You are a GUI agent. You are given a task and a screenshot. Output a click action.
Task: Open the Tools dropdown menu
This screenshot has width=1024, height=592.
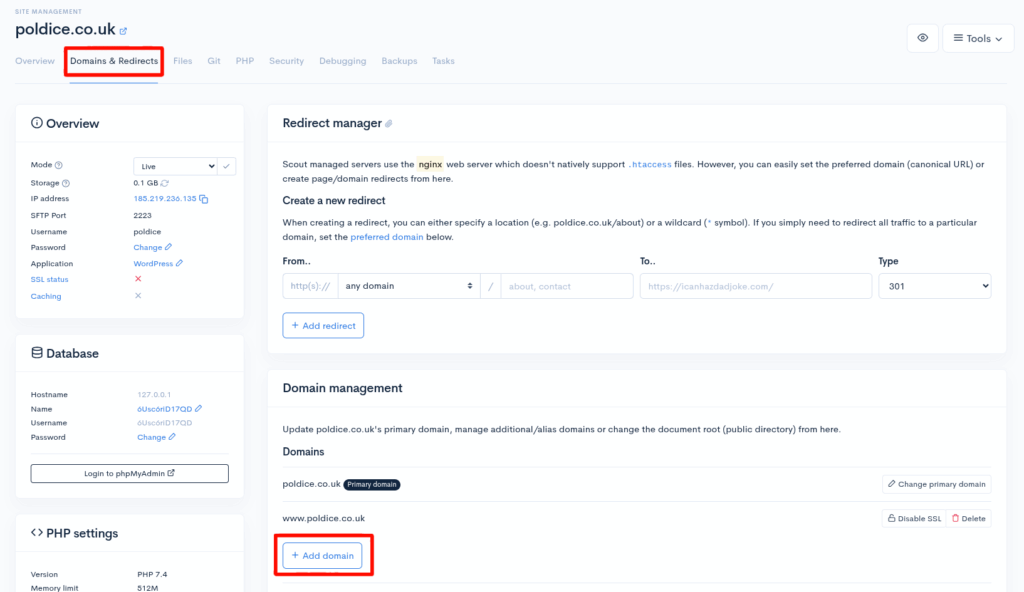coord(977,38)
